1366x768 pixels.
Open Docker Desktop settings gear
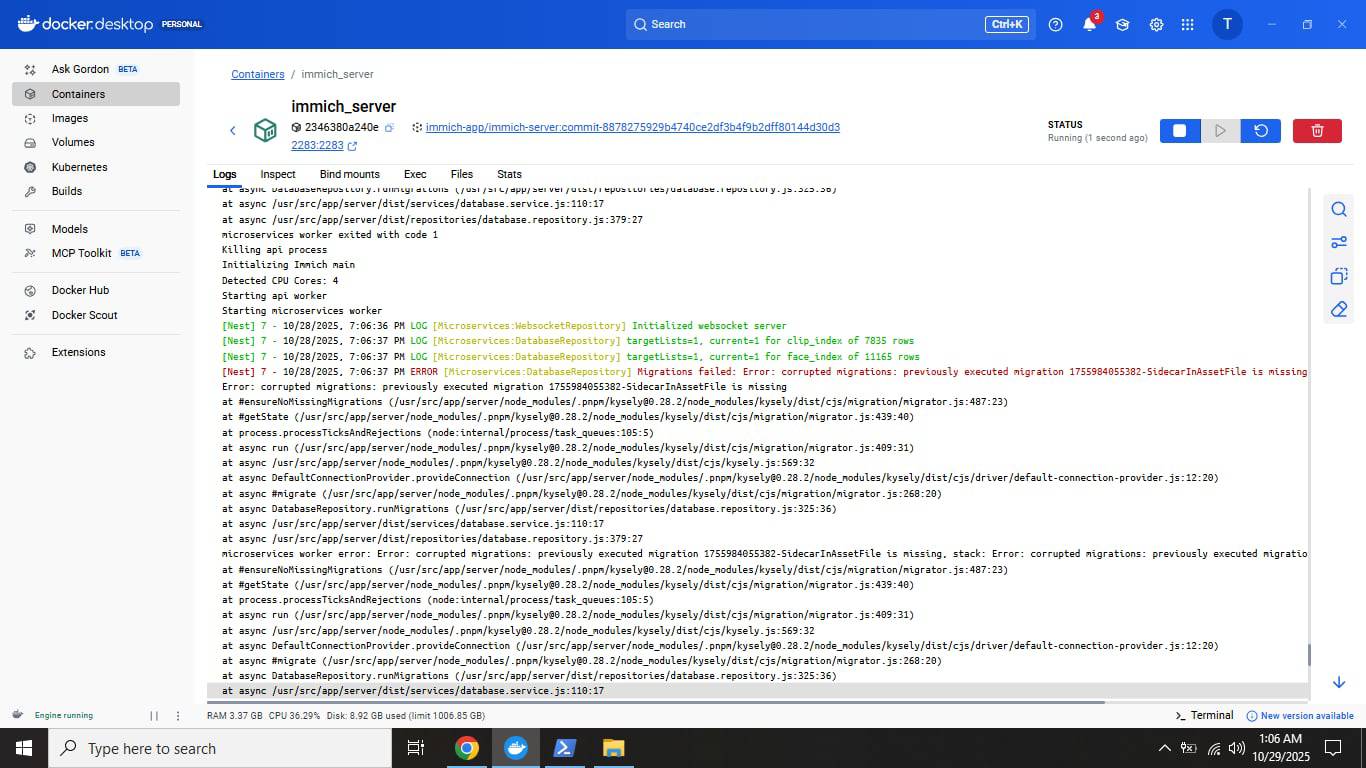pos(1156,24)
